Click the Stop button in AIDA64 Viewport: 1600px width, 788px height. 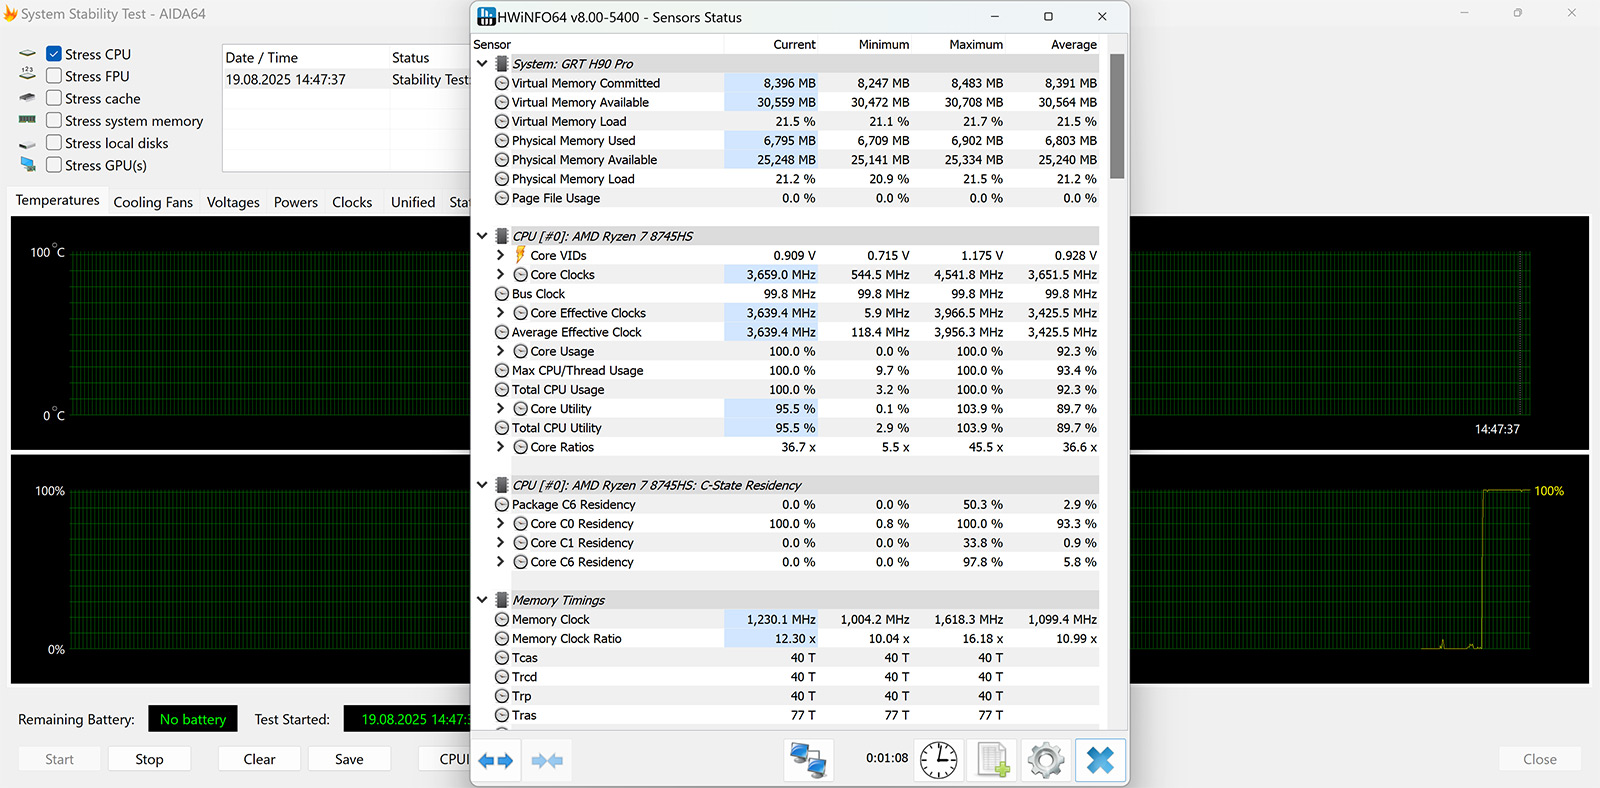pos(149,759)
